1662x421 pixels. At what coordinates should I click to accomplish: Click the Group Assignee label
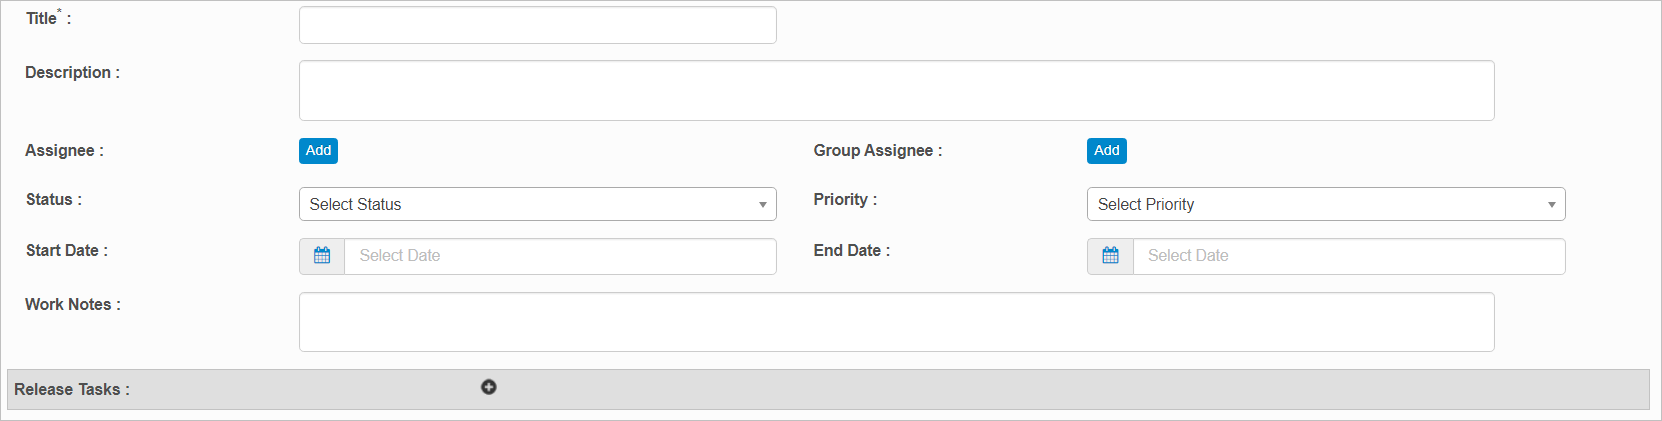click(x=877, y=151)
